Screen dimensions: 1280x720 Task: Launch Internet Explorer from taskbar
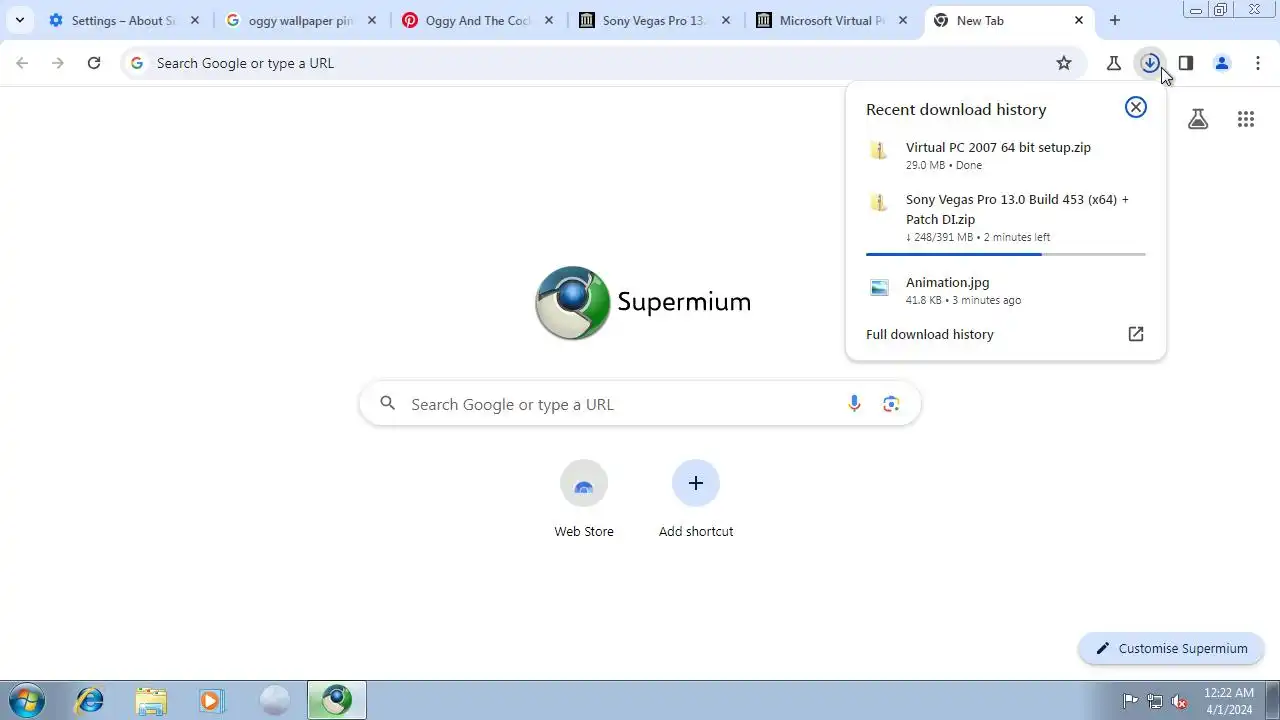point(90,700)
